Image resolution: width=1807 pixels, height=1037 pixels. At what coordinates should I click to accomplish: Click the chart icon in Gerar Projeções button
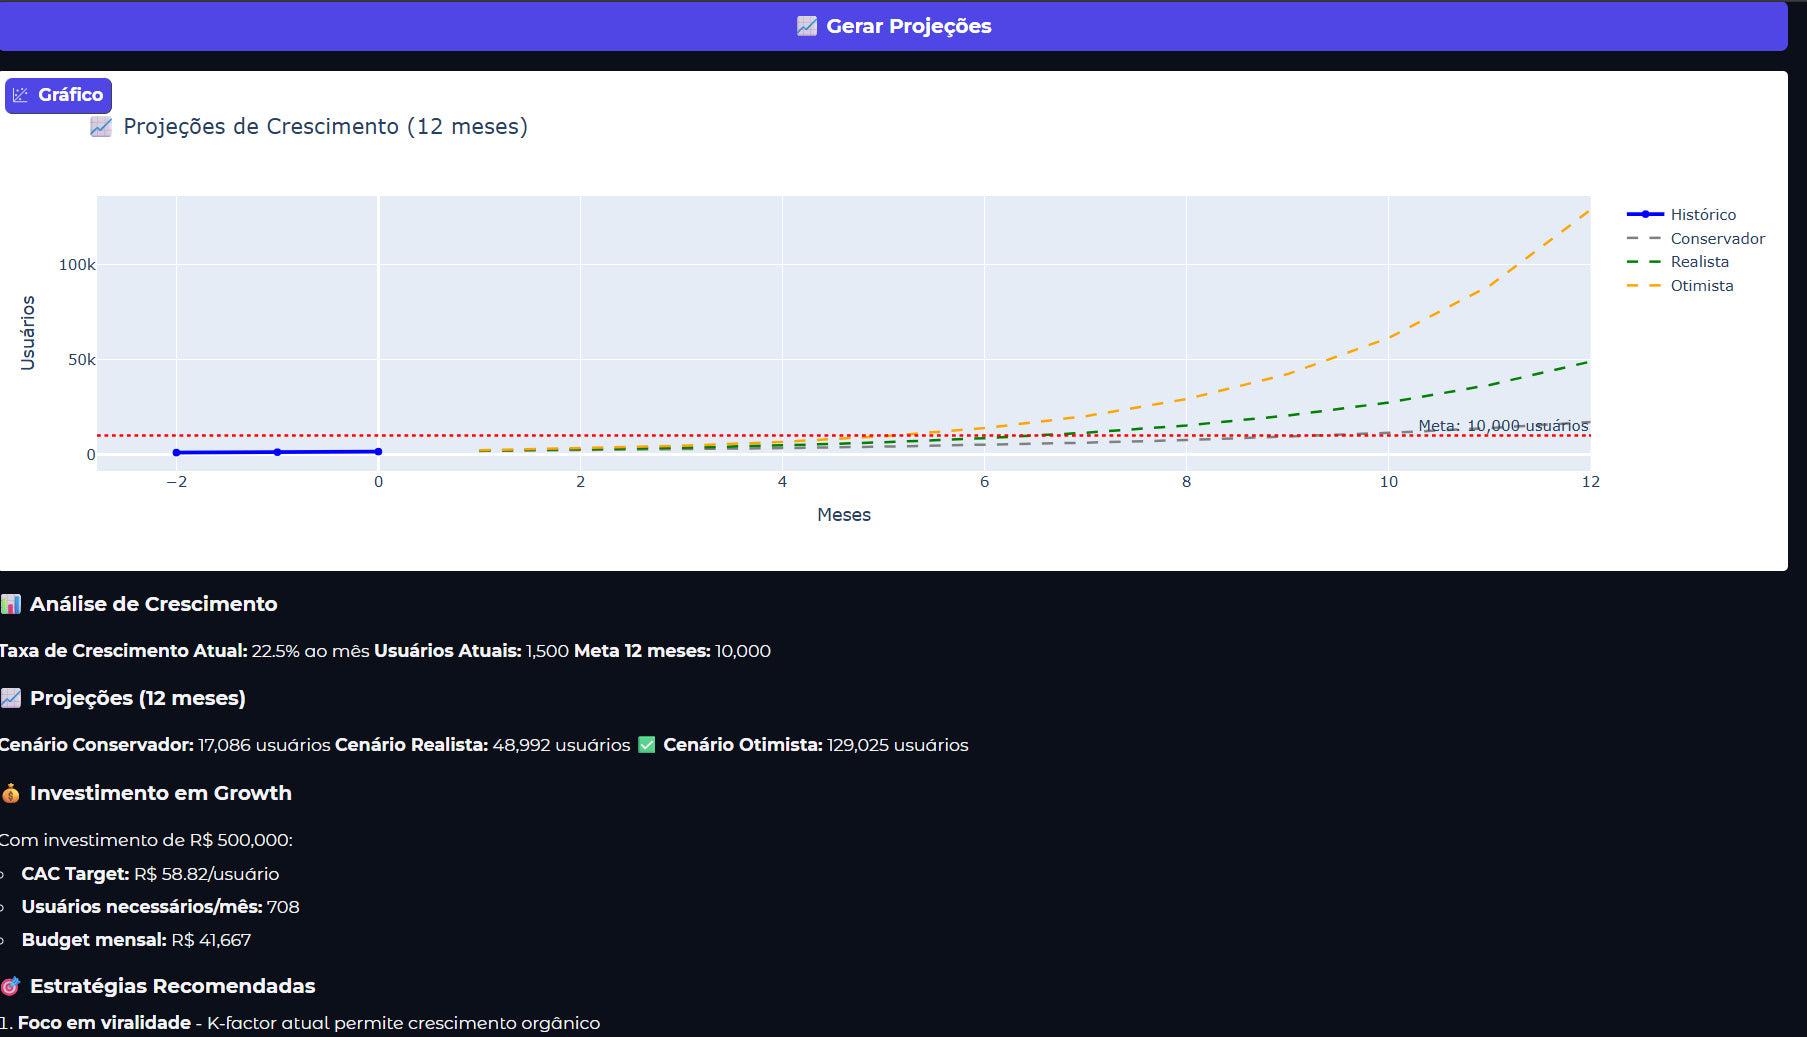(806, 26)
